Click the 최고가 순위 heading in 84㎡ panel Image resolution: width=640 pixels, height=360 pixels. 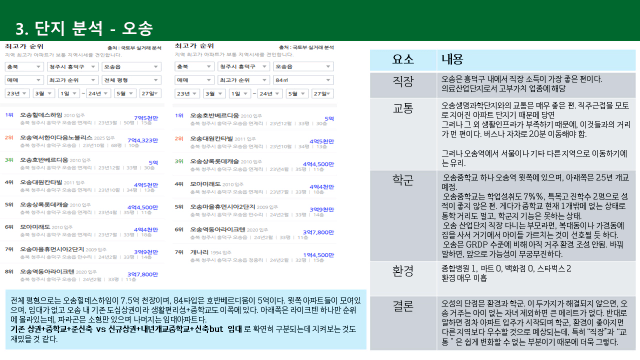(194, 46)
